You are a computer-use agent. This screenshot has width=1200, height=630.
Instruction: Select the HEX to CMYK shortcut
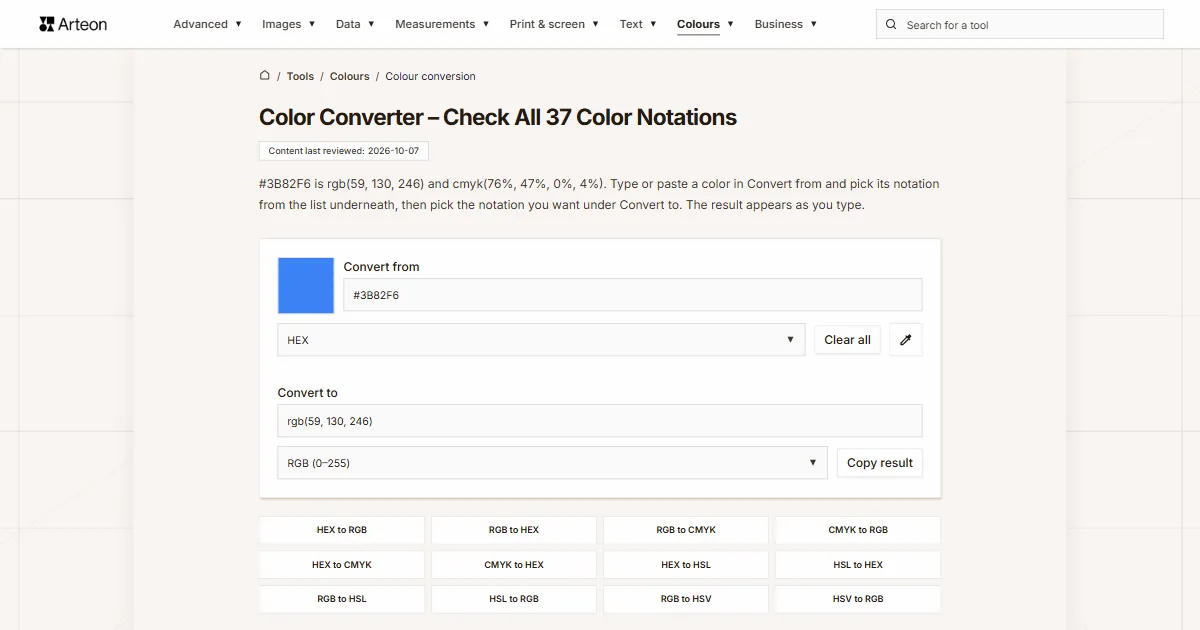342,565
